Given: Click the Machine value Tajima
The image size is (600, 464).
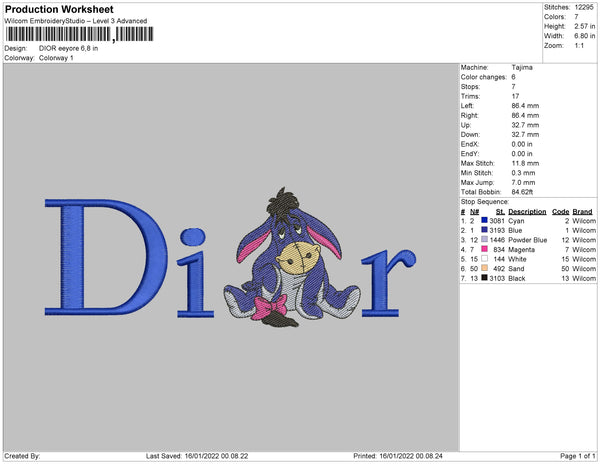Looking at the screenshot, I should click(x=522, y=67).
